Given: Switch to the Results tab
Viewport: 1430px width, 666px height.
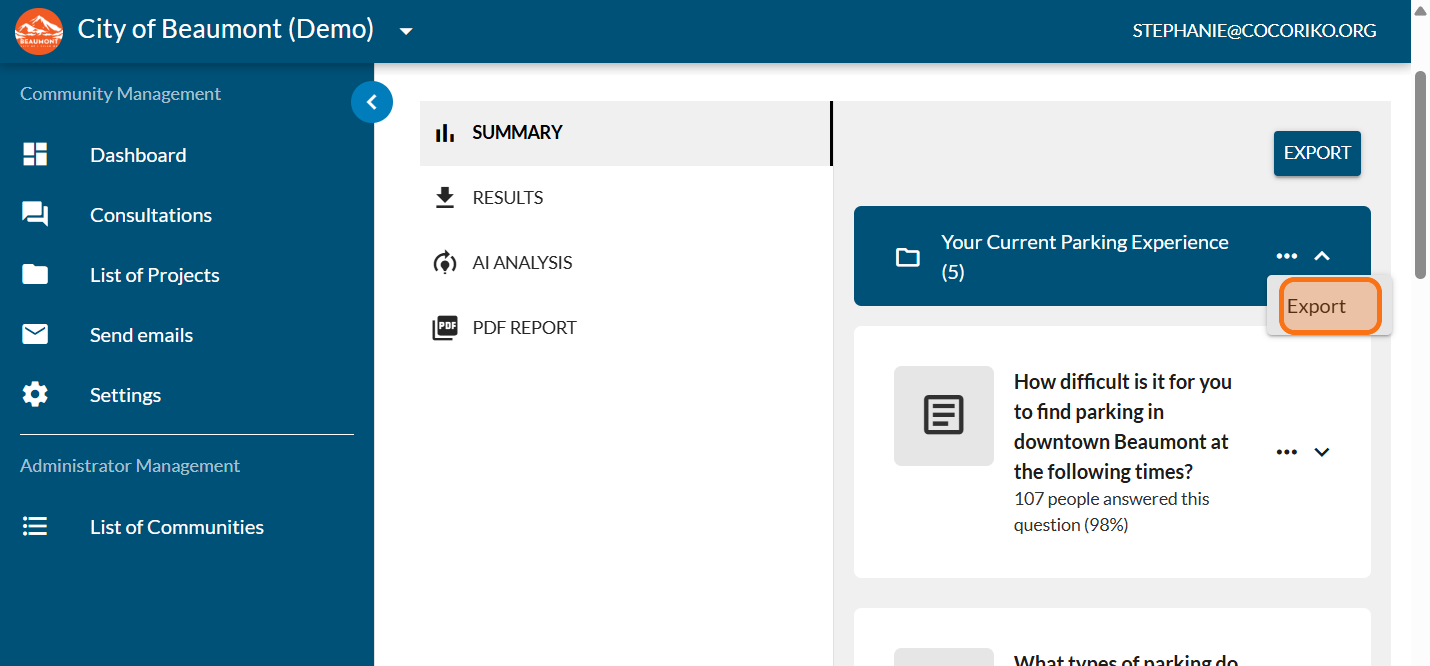Looking at the screenshot, I should click(x=508, y=198).
